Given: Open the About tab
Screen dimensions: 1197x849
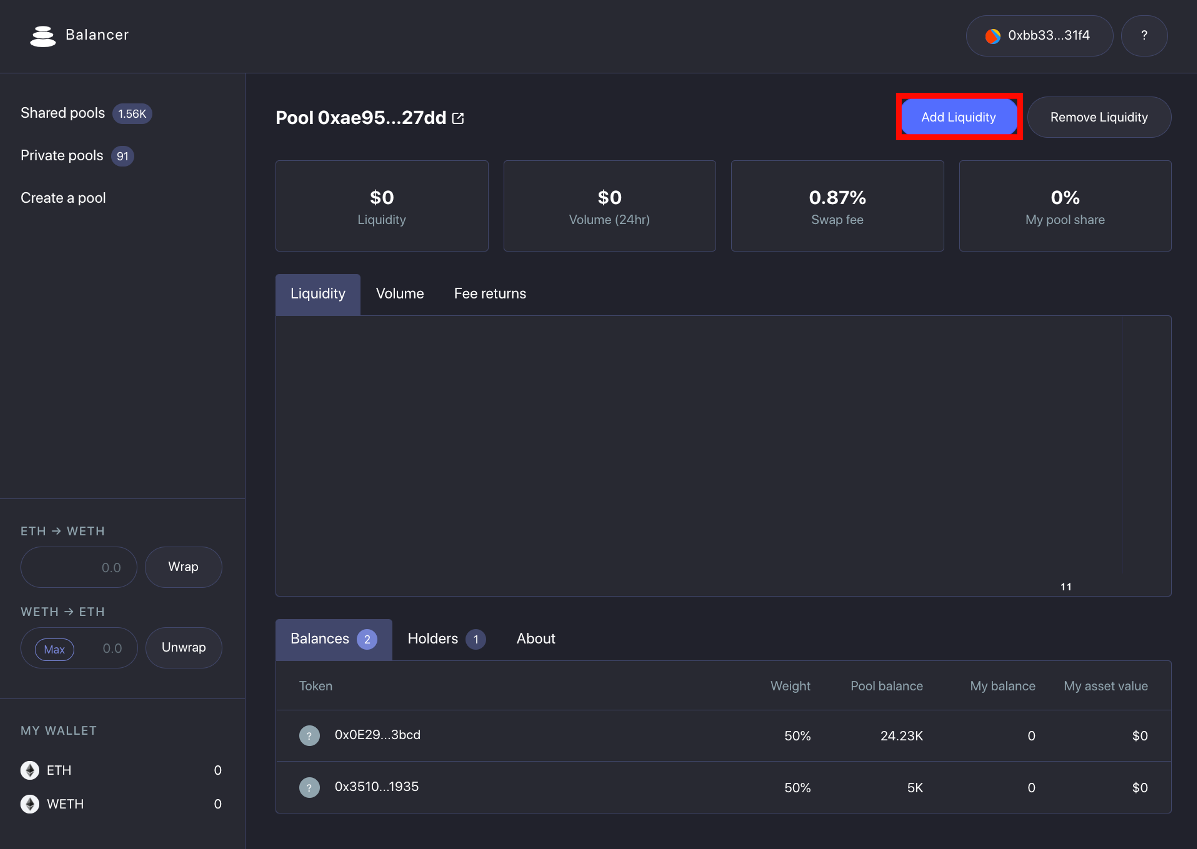Looking at the screenshot, I should (x=535, y=638).
